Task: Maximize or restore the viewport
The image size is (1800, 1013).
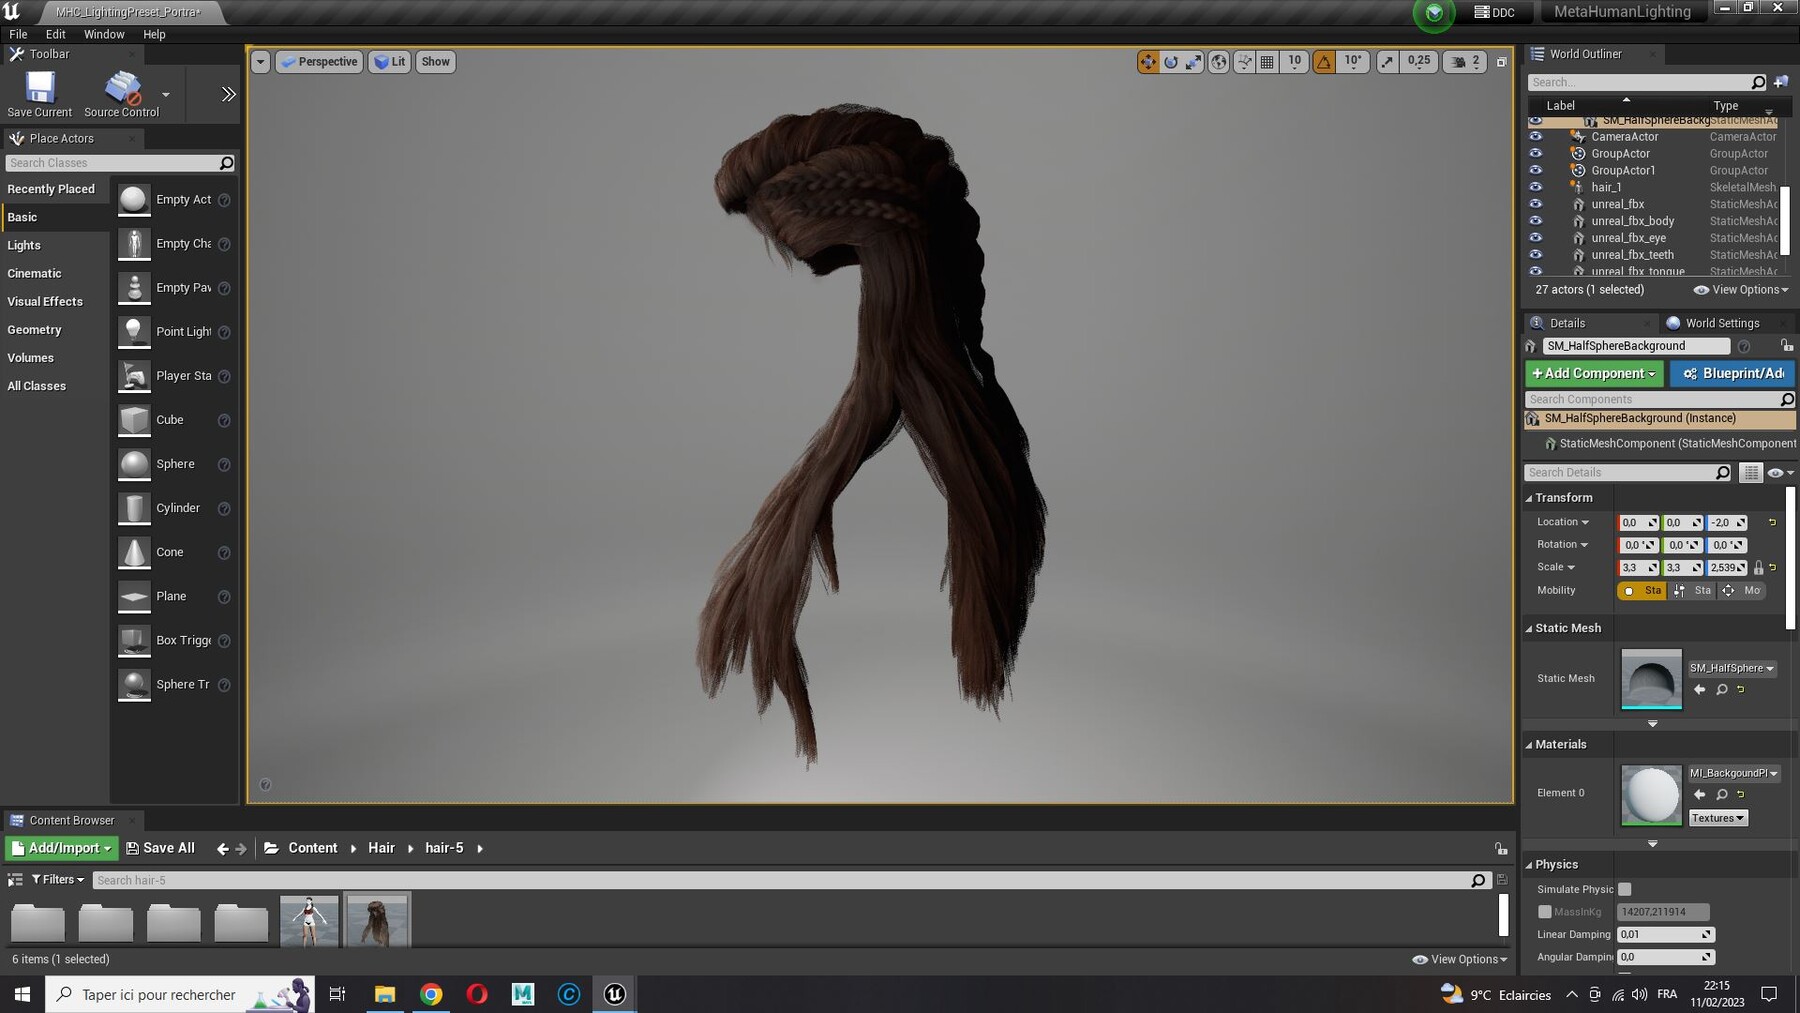Action: tap(1501, 62)
